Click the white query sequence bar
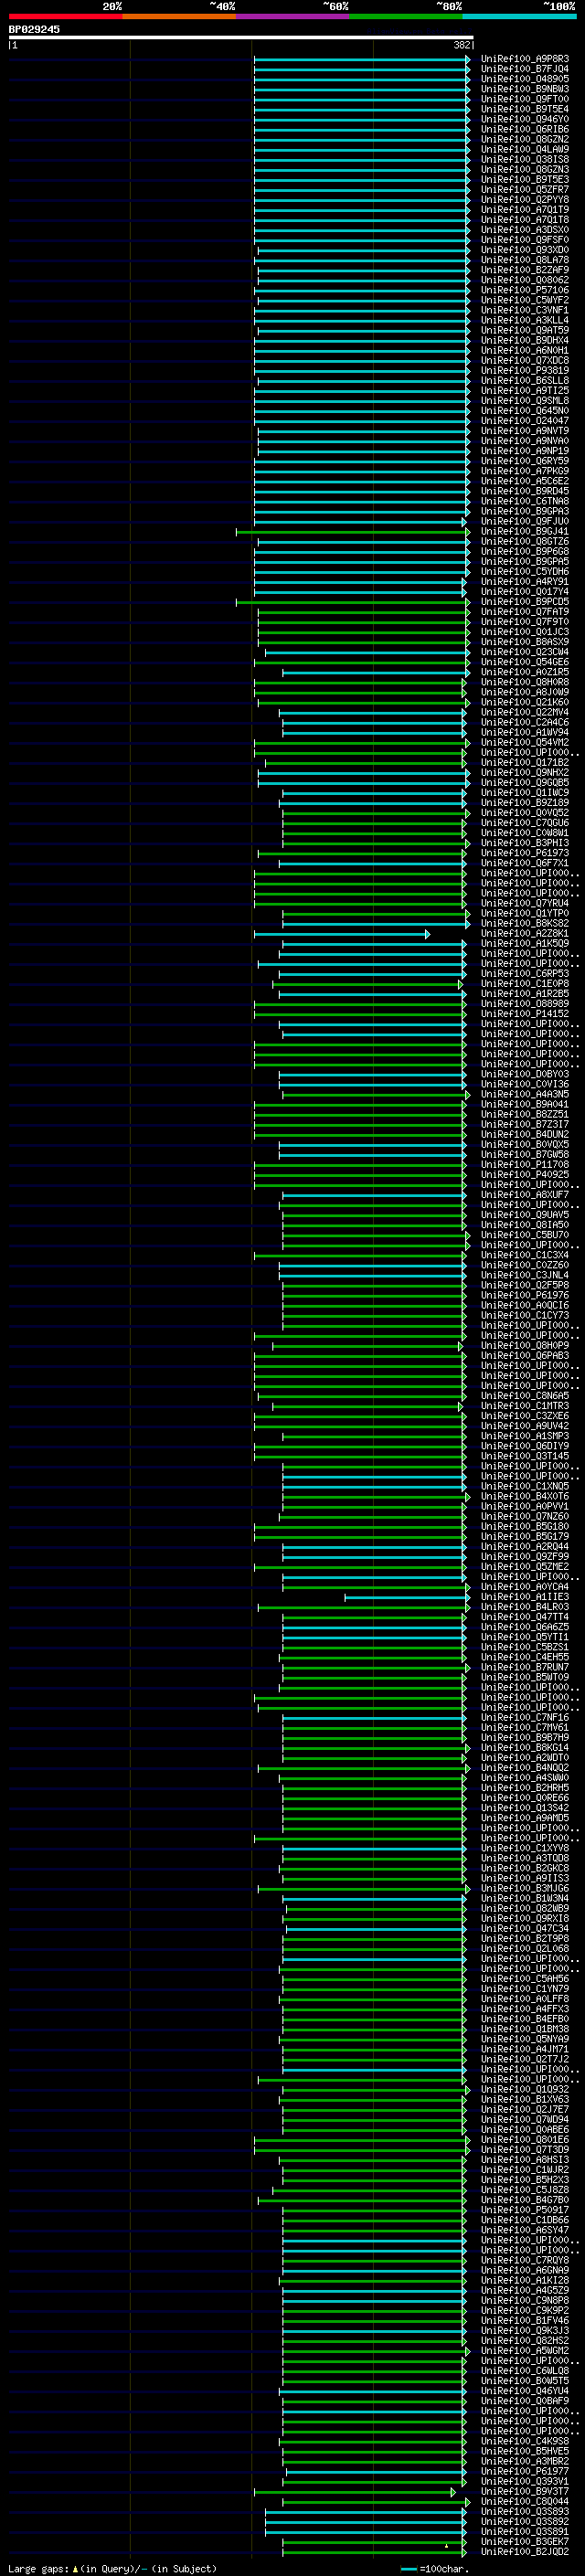Viewport: 585px width, 2576px height. (241, 38)
